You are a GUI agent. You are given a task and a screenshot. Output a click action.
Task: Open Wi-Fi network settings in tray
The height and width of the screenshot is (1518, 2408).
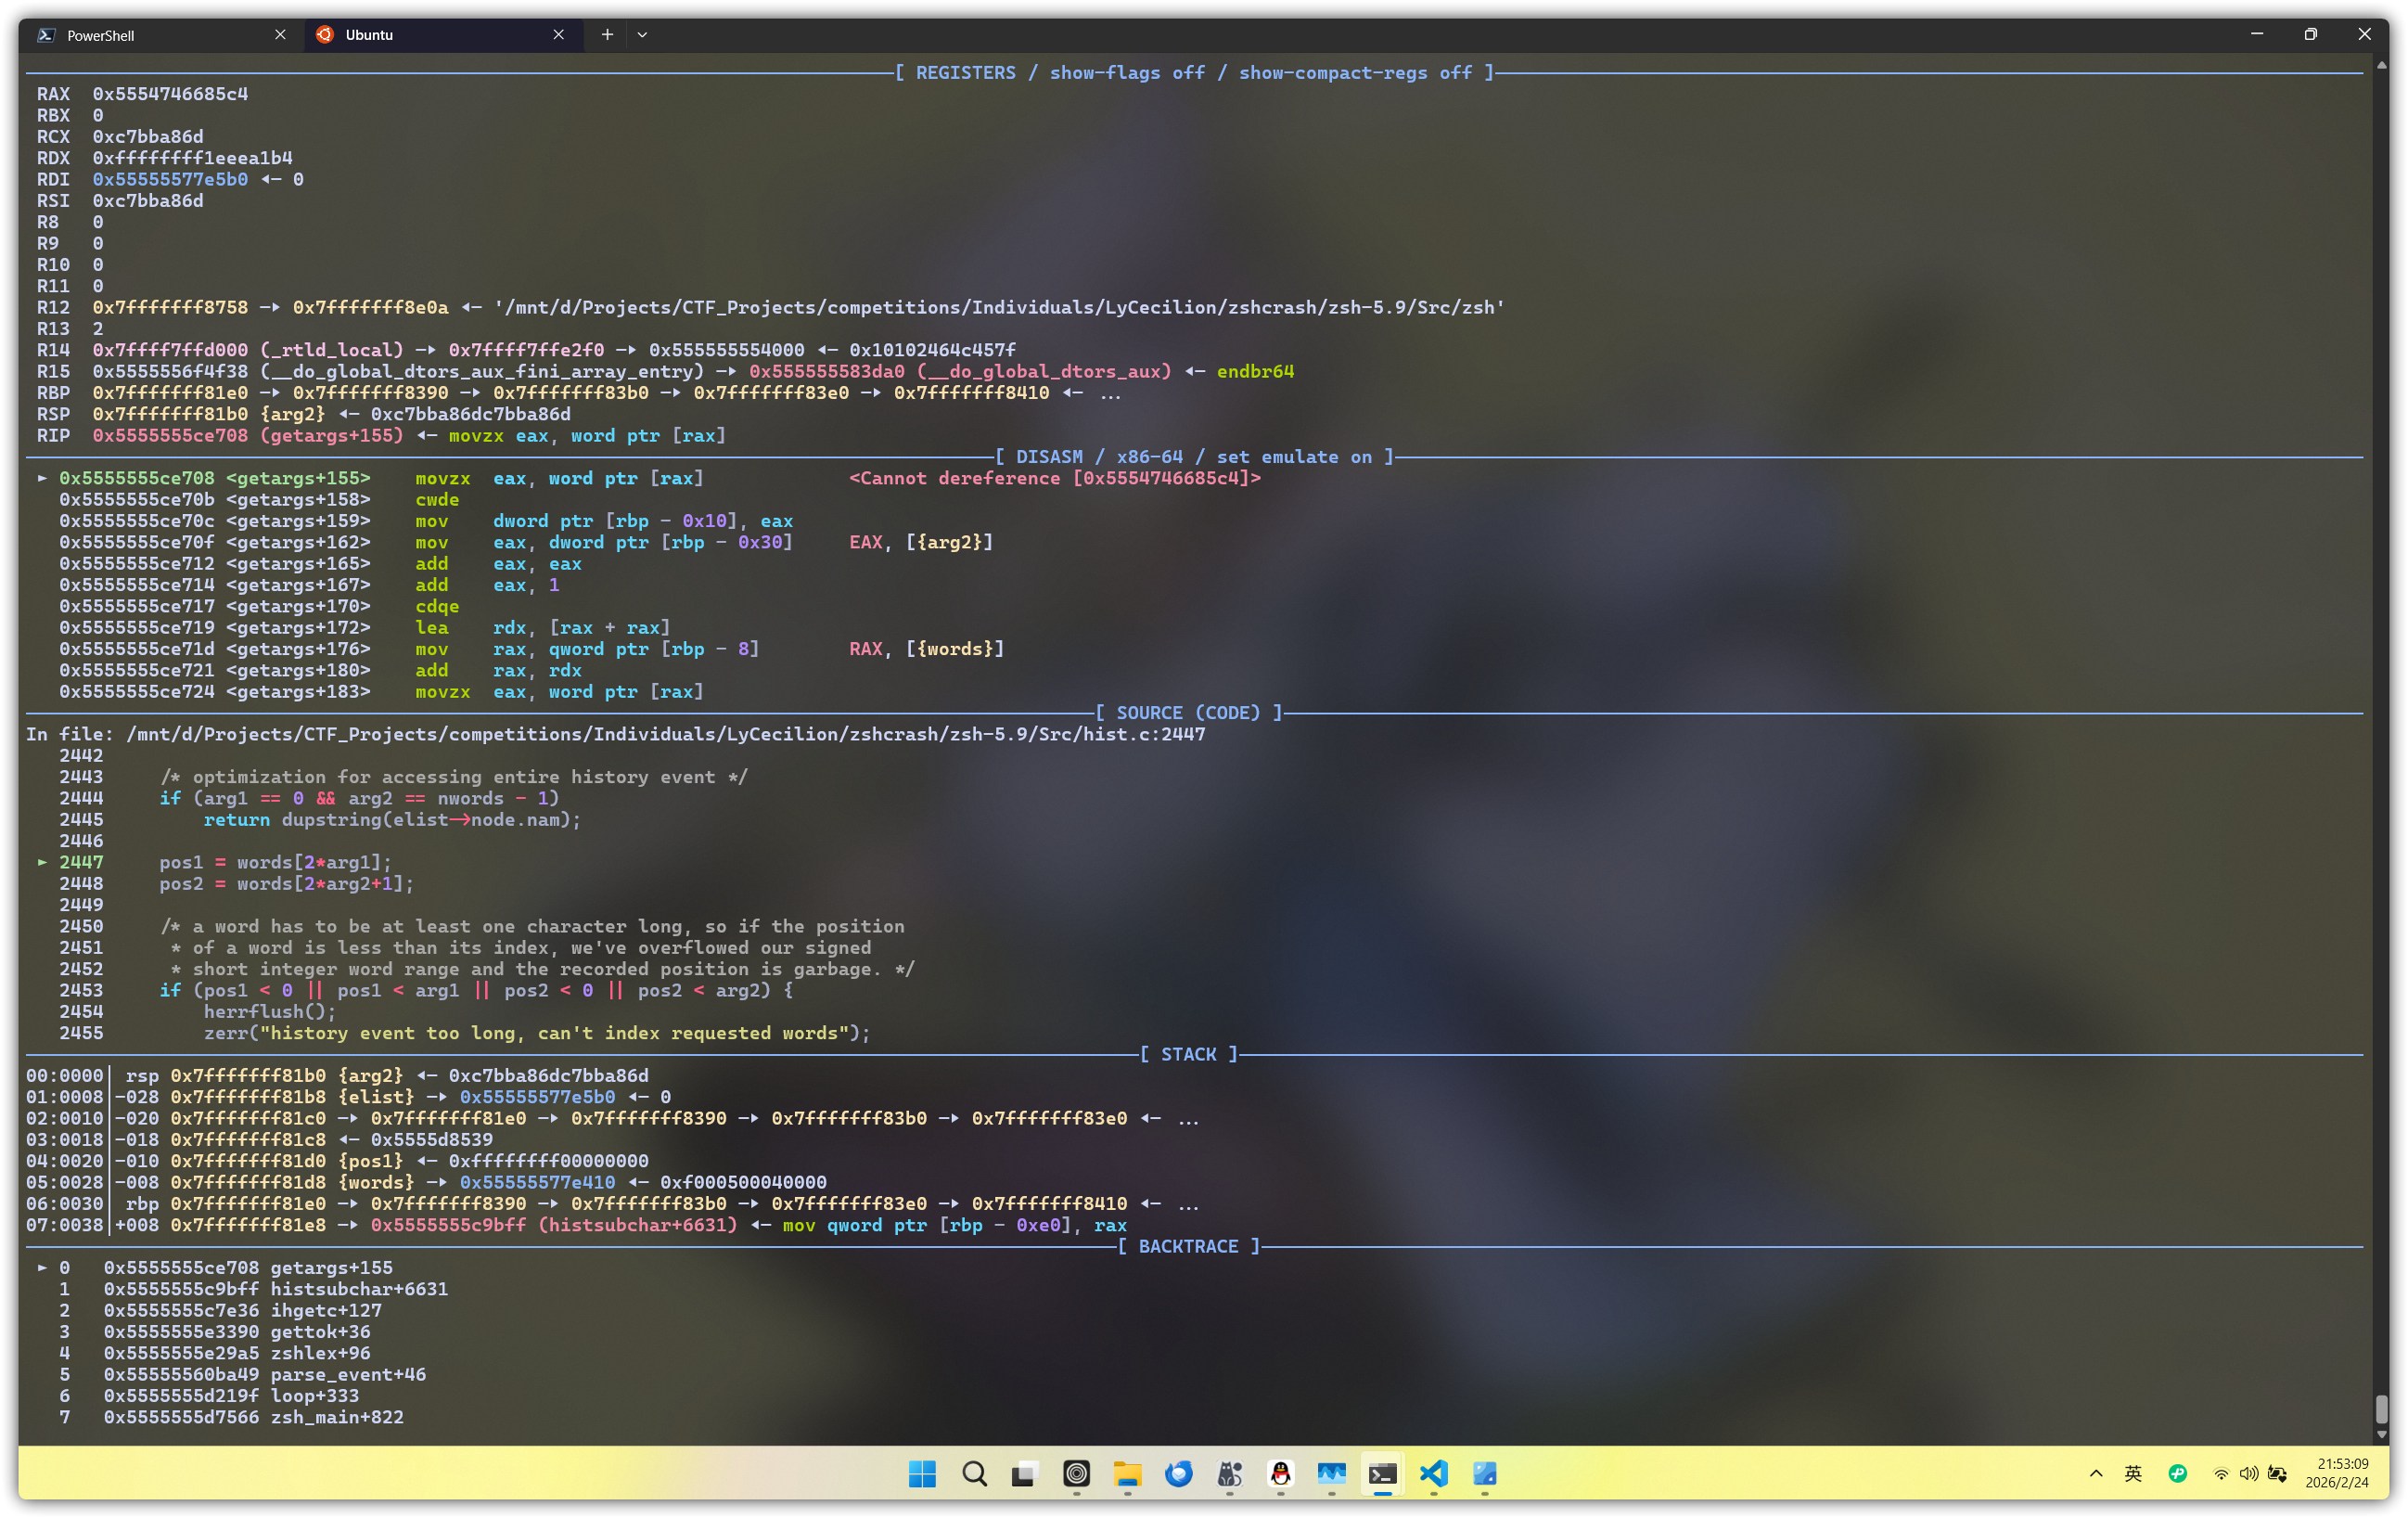(x=2220, y=1473)
